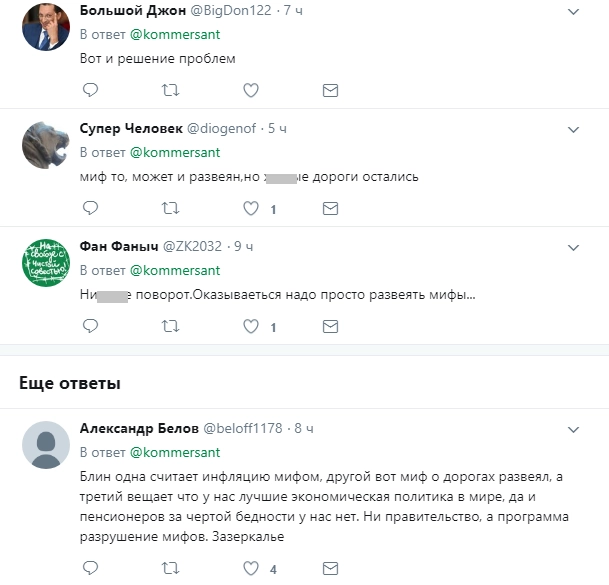
Task: Open Александр Белов's profile name link
Action: tap(139, 428)
